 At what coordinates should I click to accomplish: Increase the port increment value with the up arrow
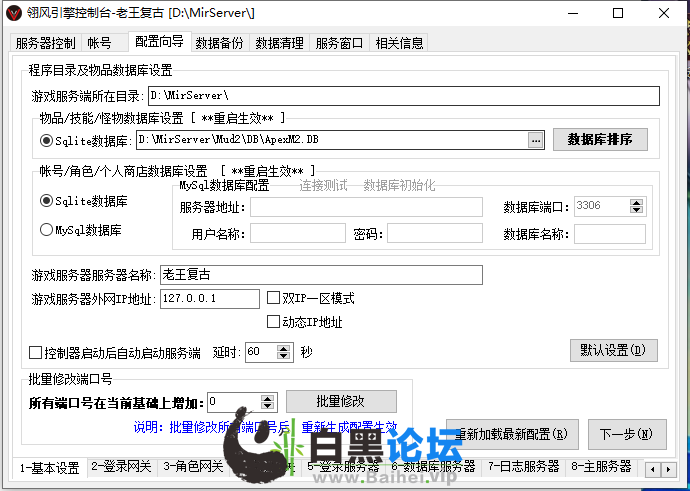tap(268, 397)
